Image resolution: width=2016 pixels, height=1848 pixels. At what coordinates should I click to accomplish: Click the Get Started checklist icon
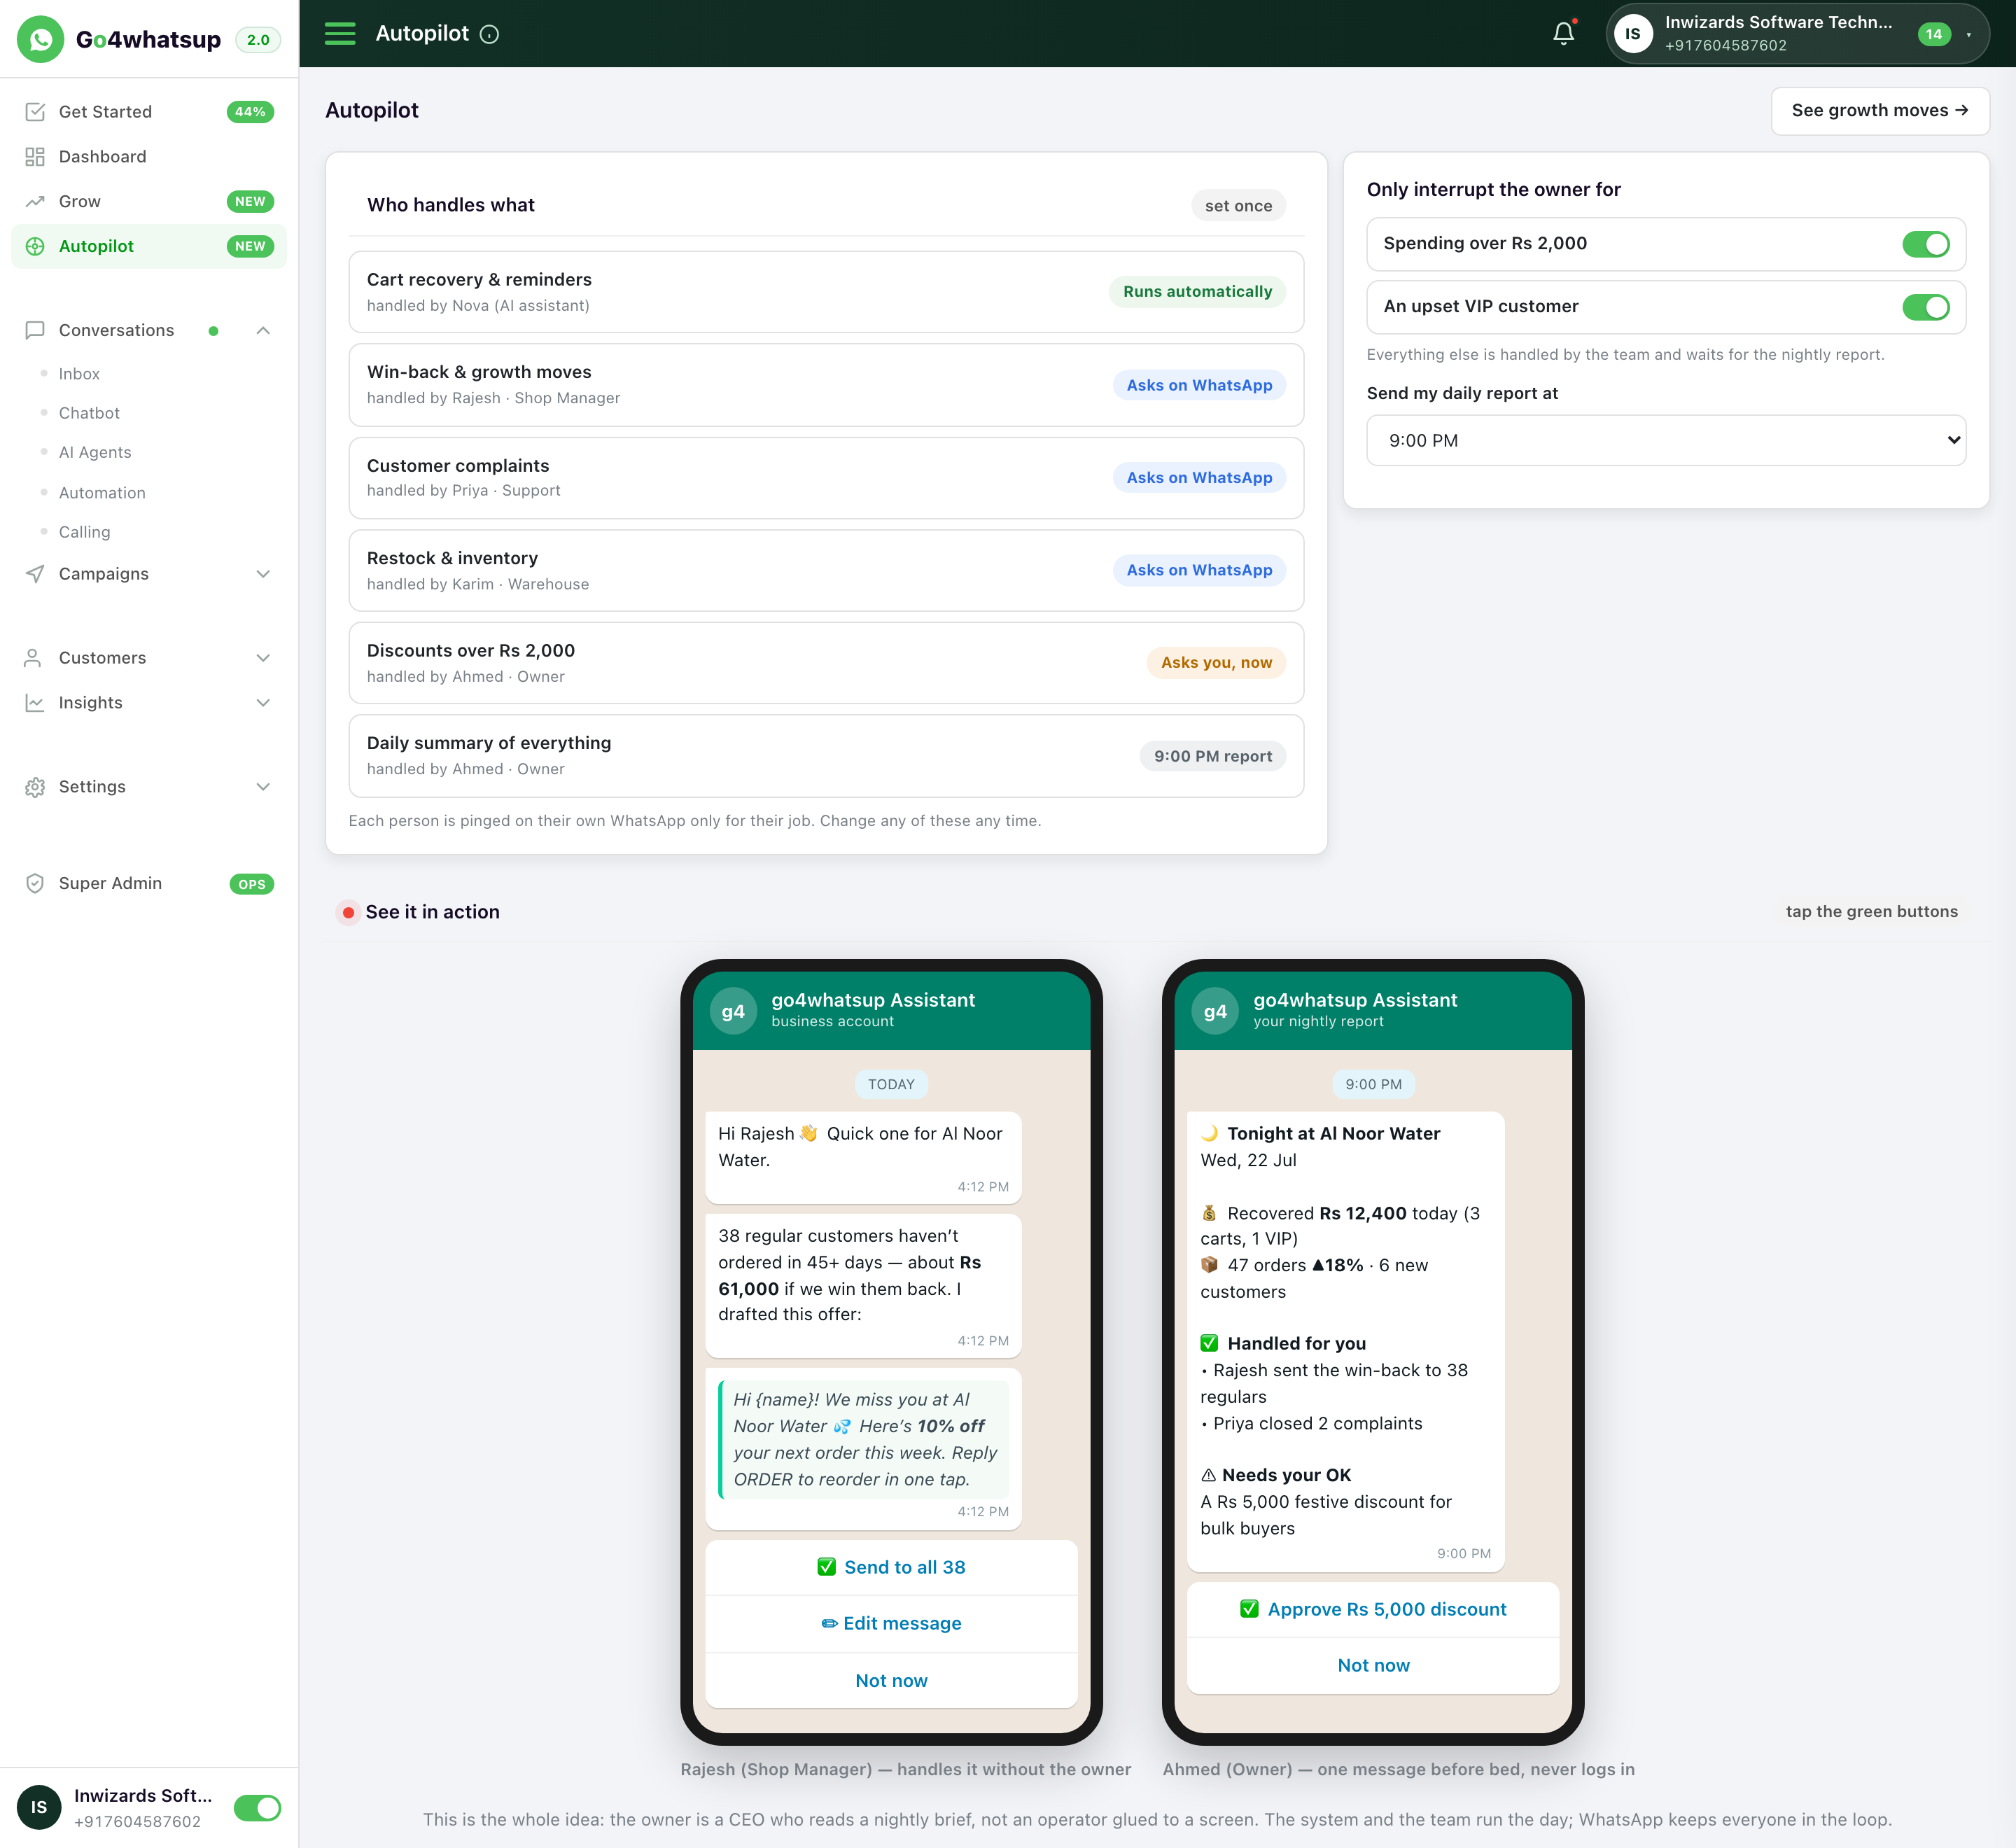point(35,112)
